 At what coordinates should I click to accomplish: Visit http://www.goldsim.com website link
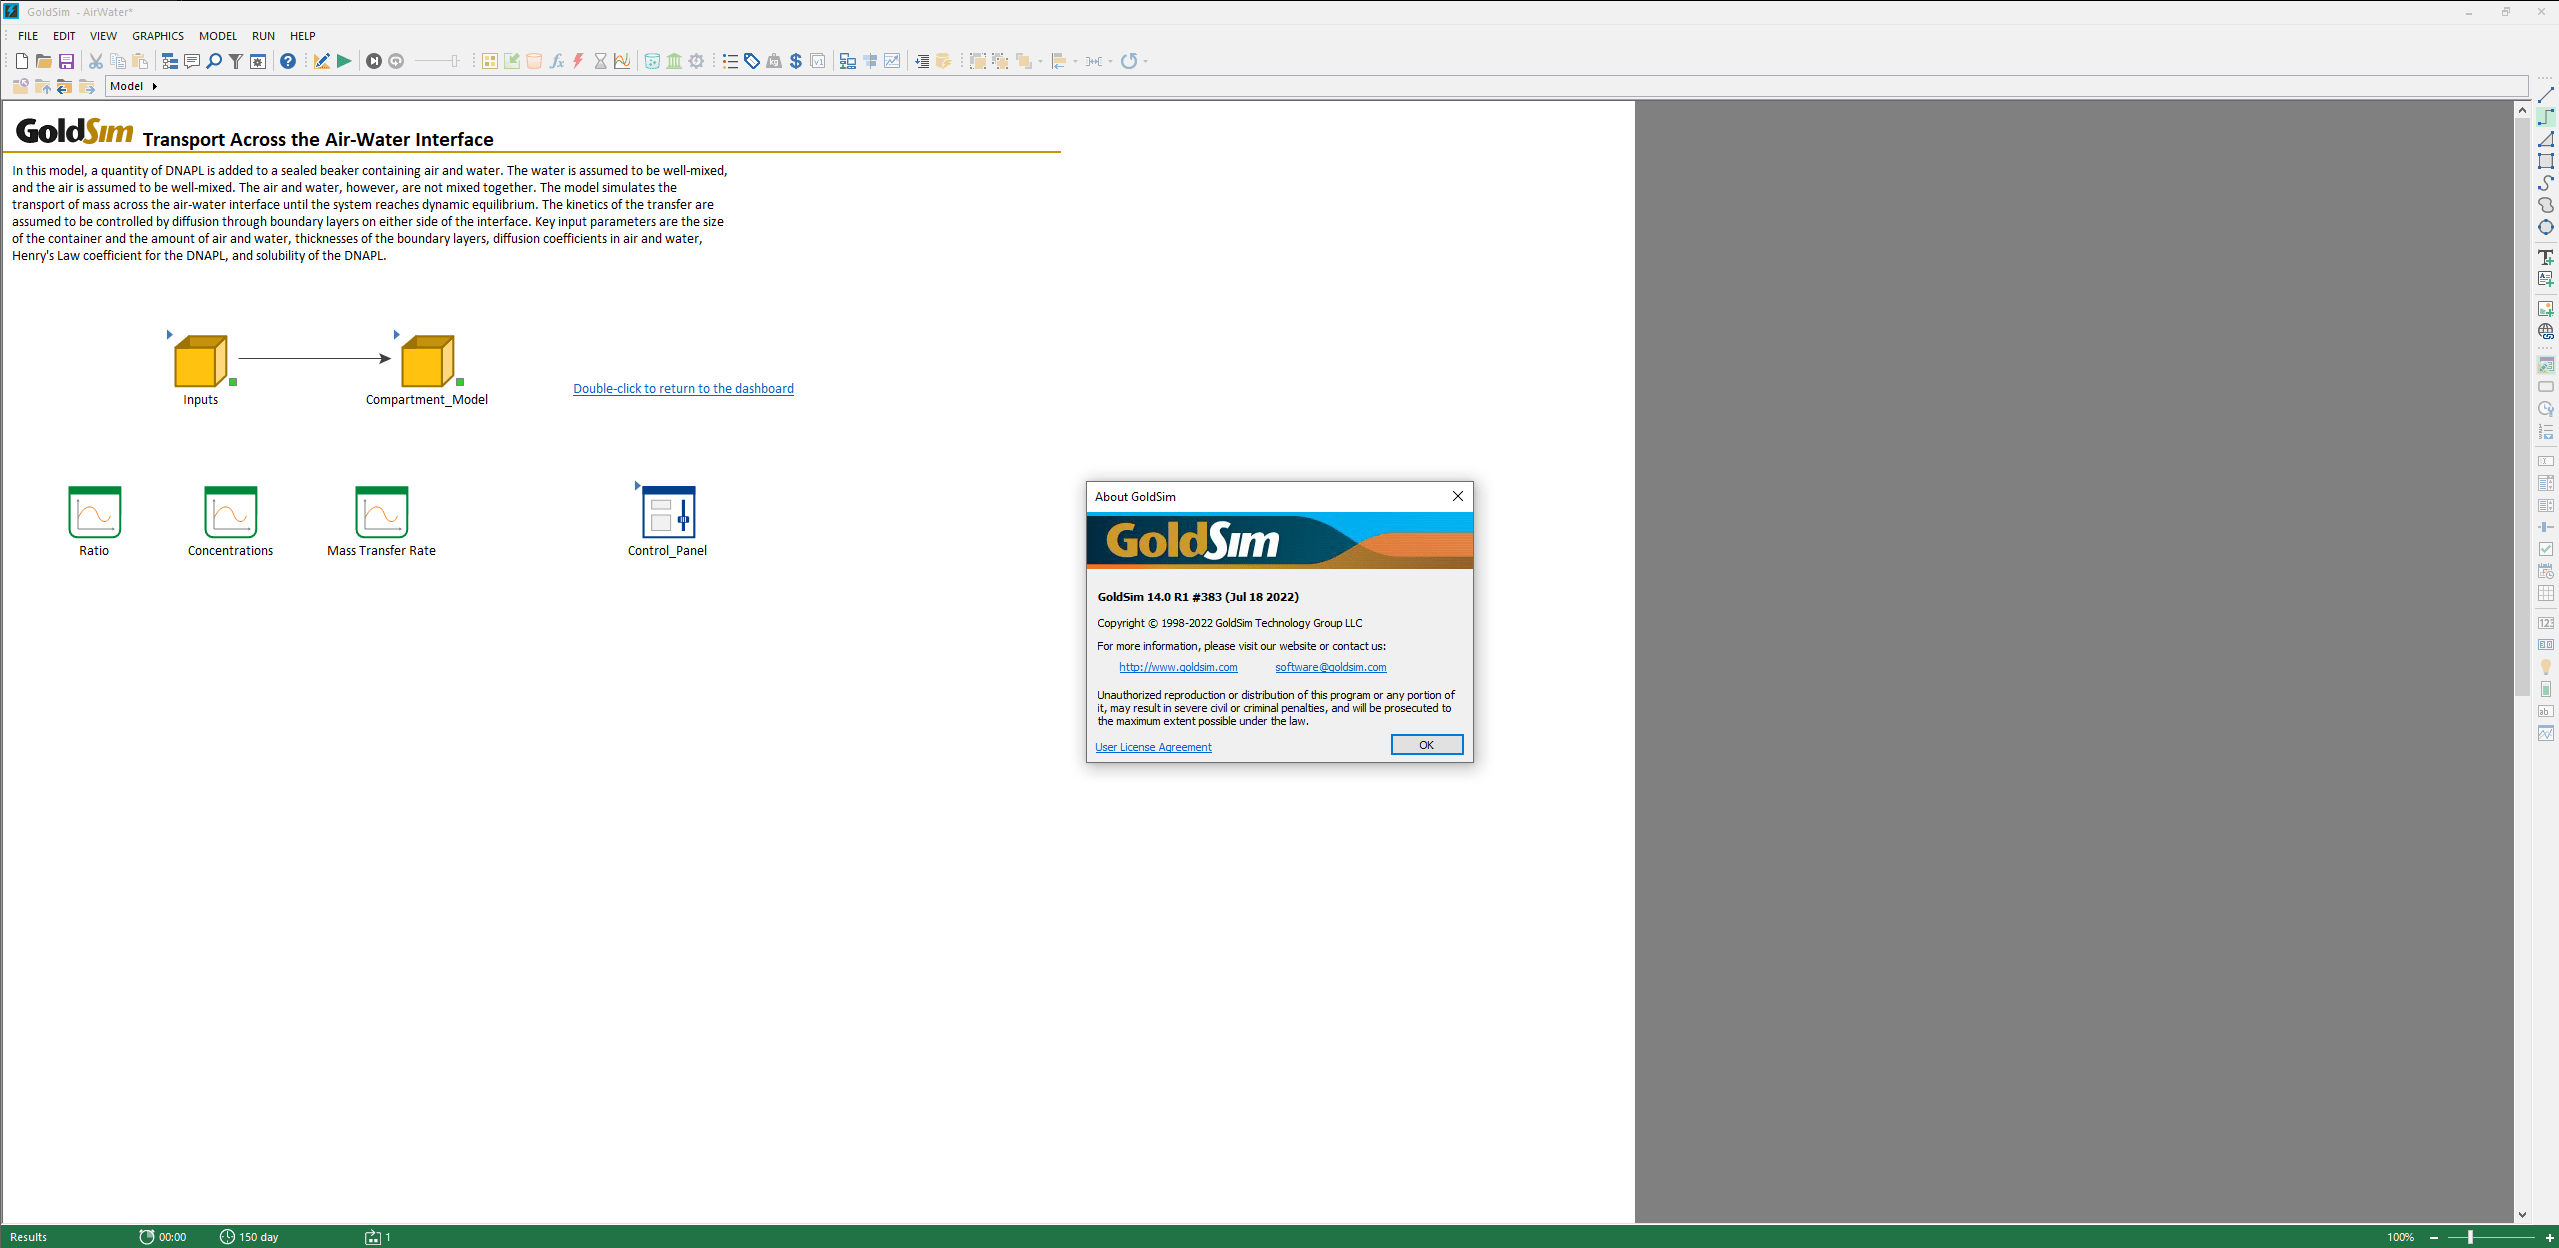pyautogui.click(x=1175, y=667)
